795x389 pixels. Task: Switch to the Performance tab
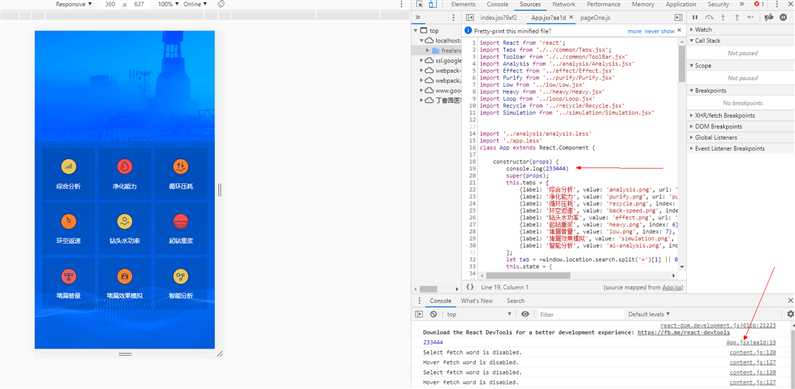[604, 4]
